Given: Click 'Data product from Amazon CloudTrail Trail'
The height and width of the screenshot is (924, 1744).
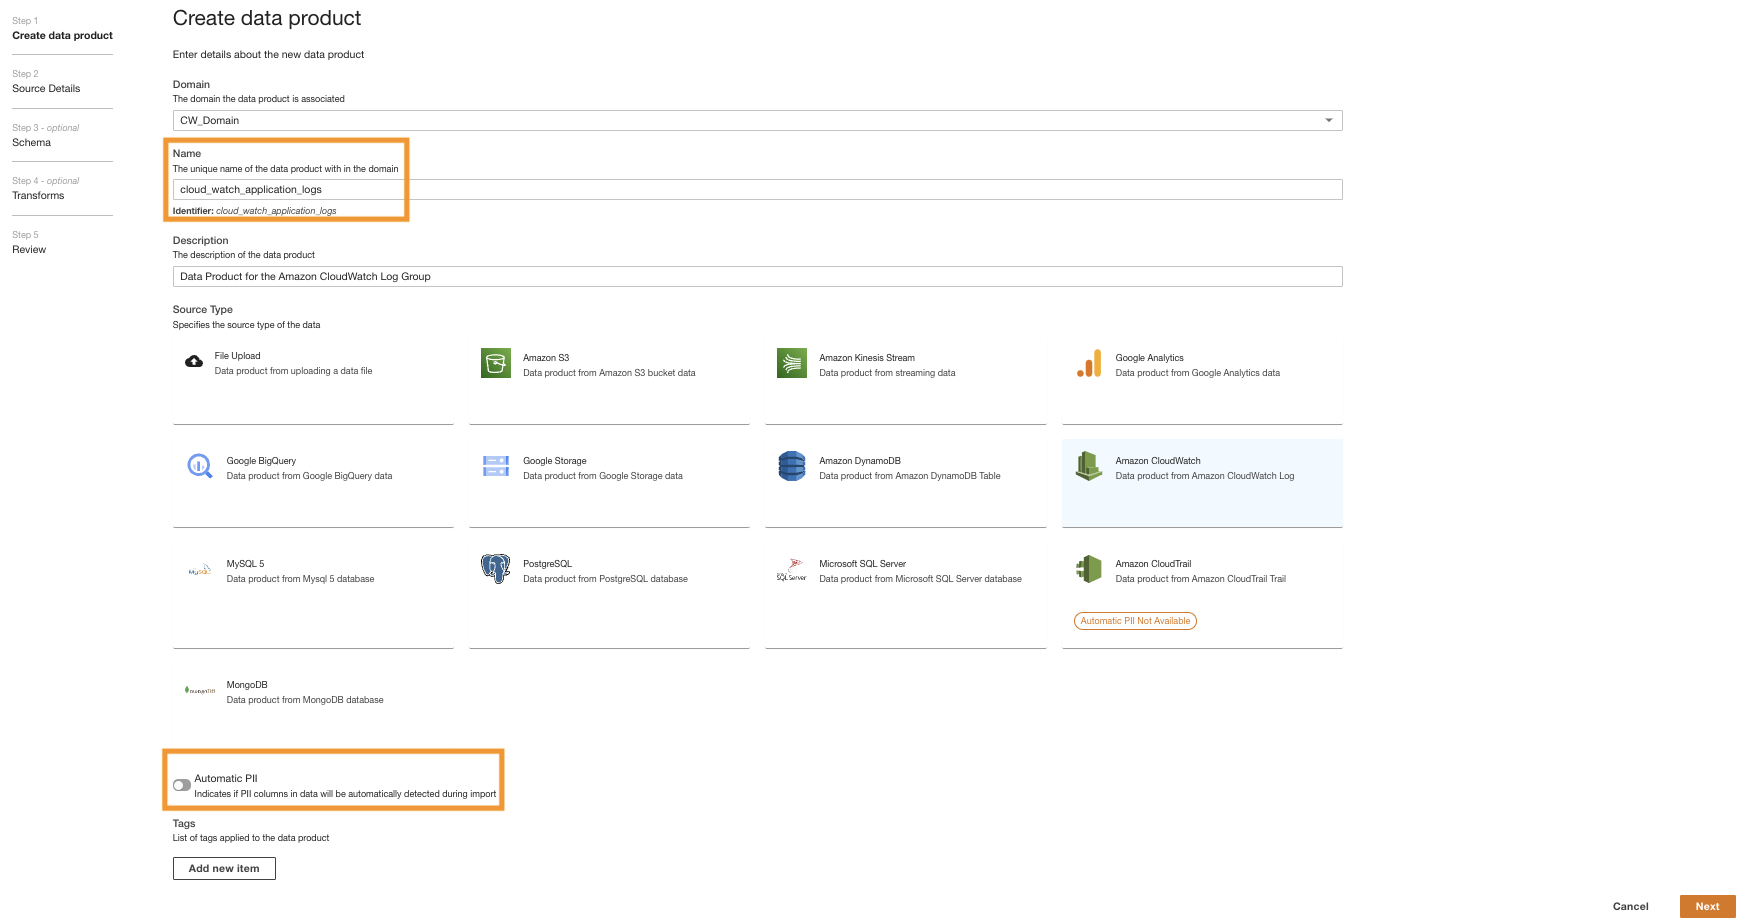Looking at the screenshot, I should pyautogui.click(x=1200, y=579).
